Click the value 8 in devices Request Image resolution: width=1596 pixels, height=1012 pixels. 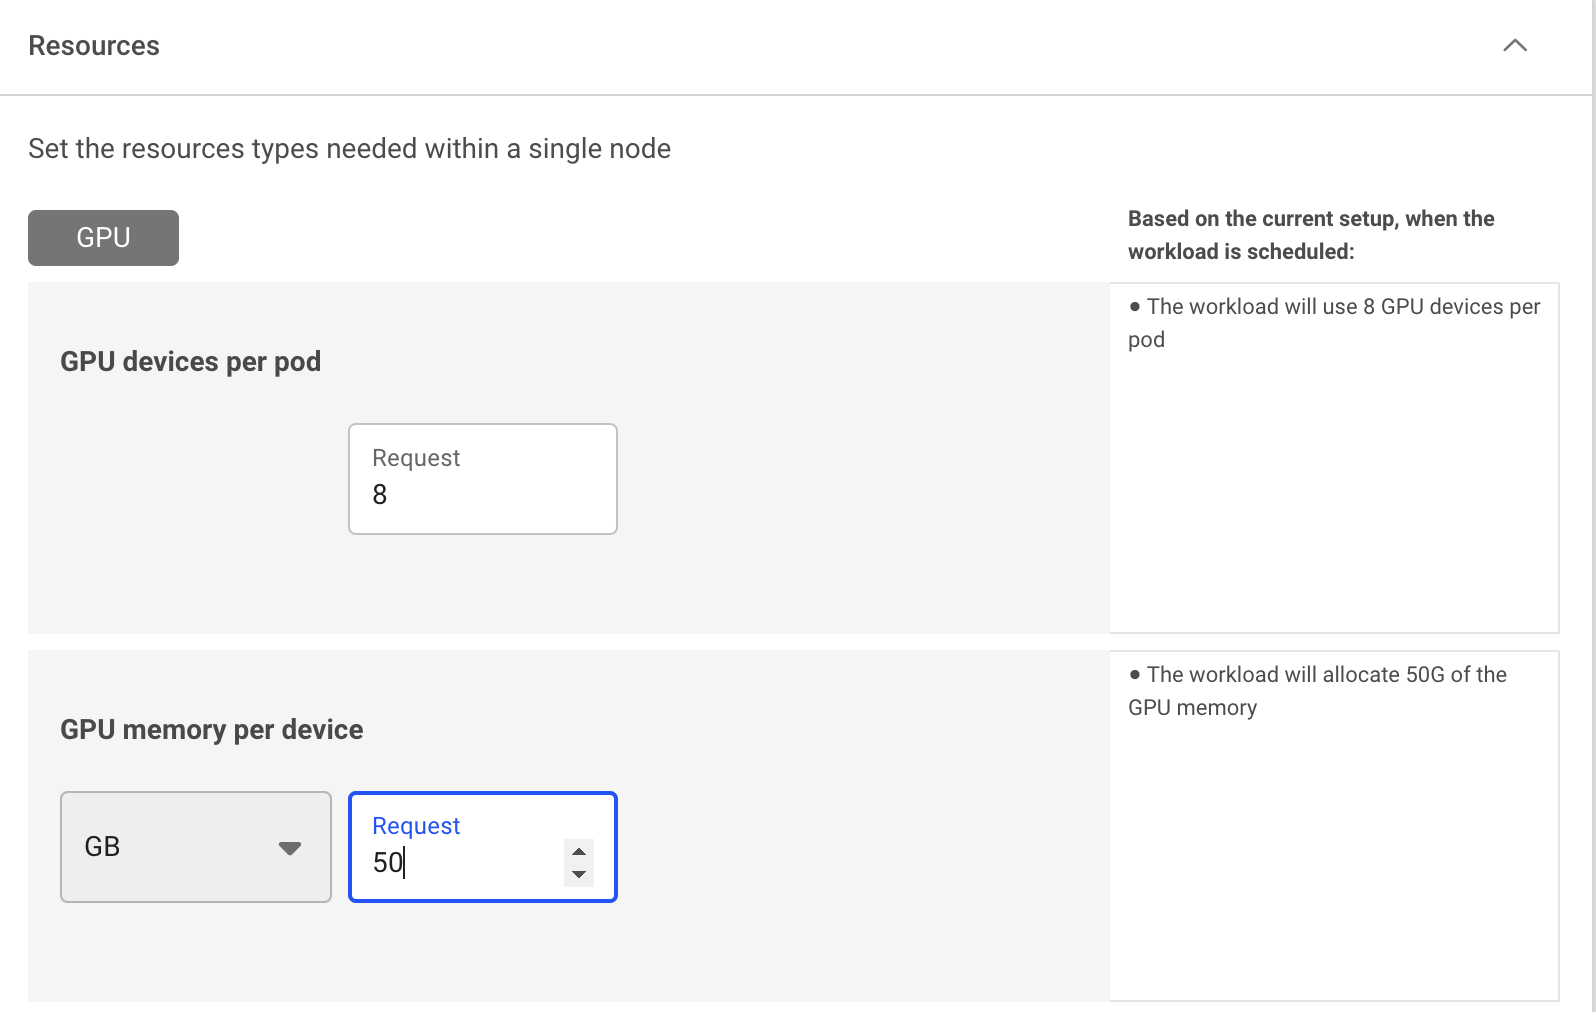point(380,495)
